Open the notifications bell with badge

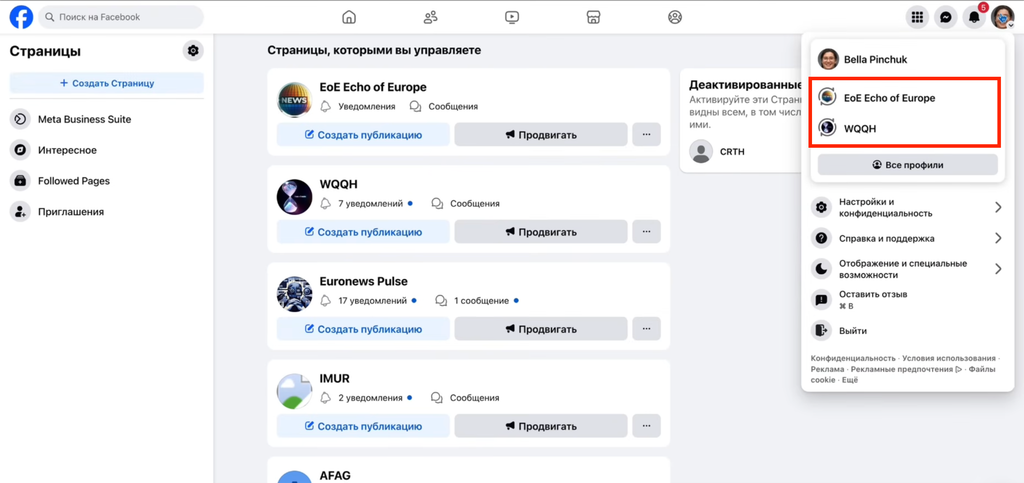[x=974, y=18]
